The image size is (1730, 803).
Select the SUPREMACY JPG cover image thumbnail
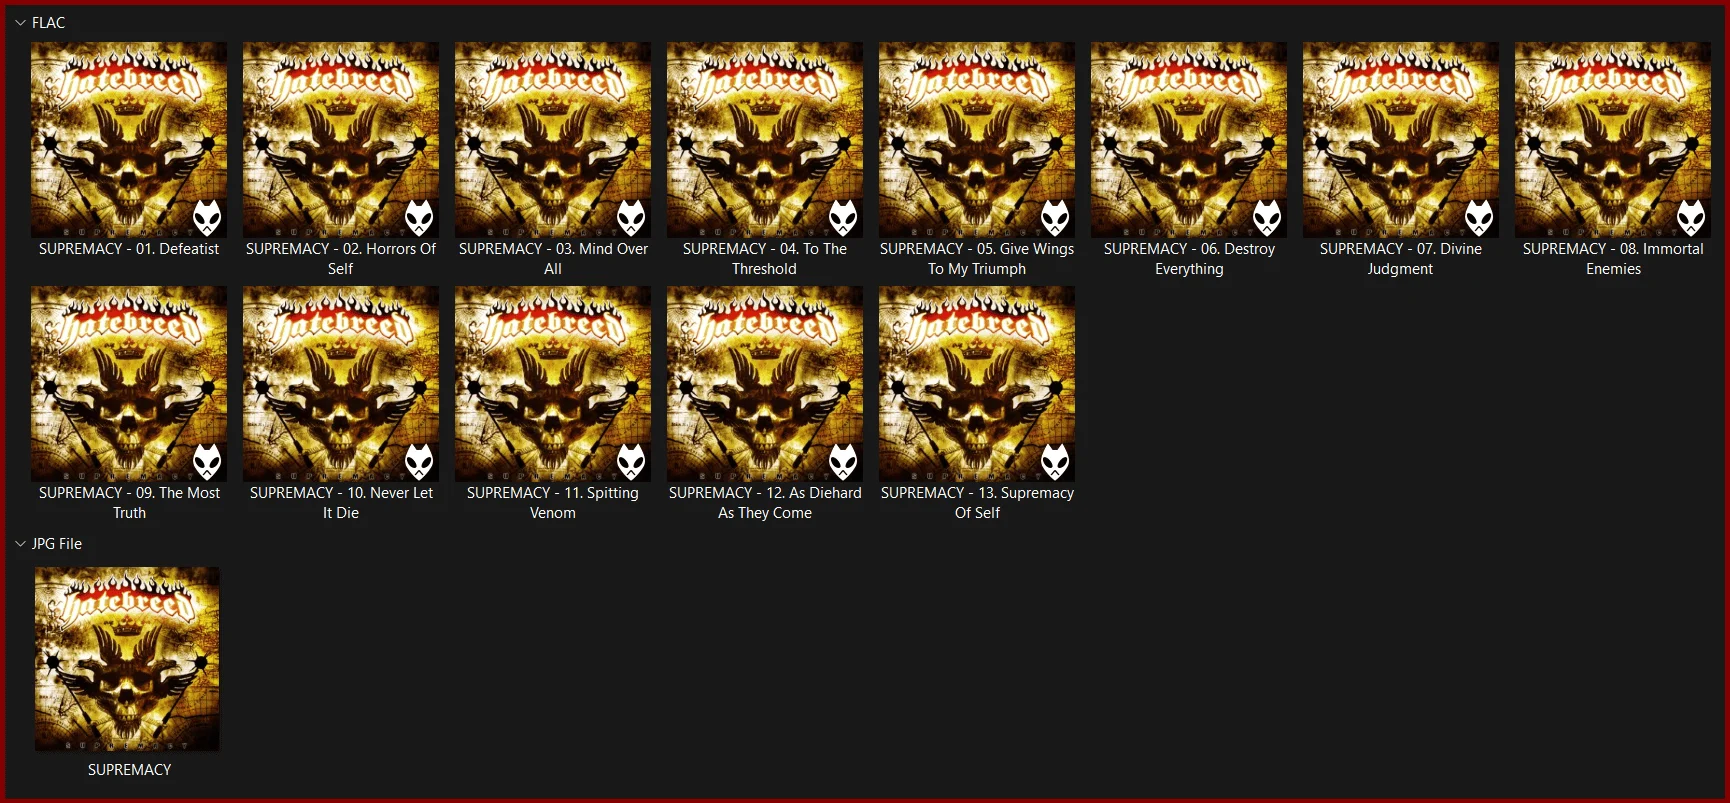point(127,659)
